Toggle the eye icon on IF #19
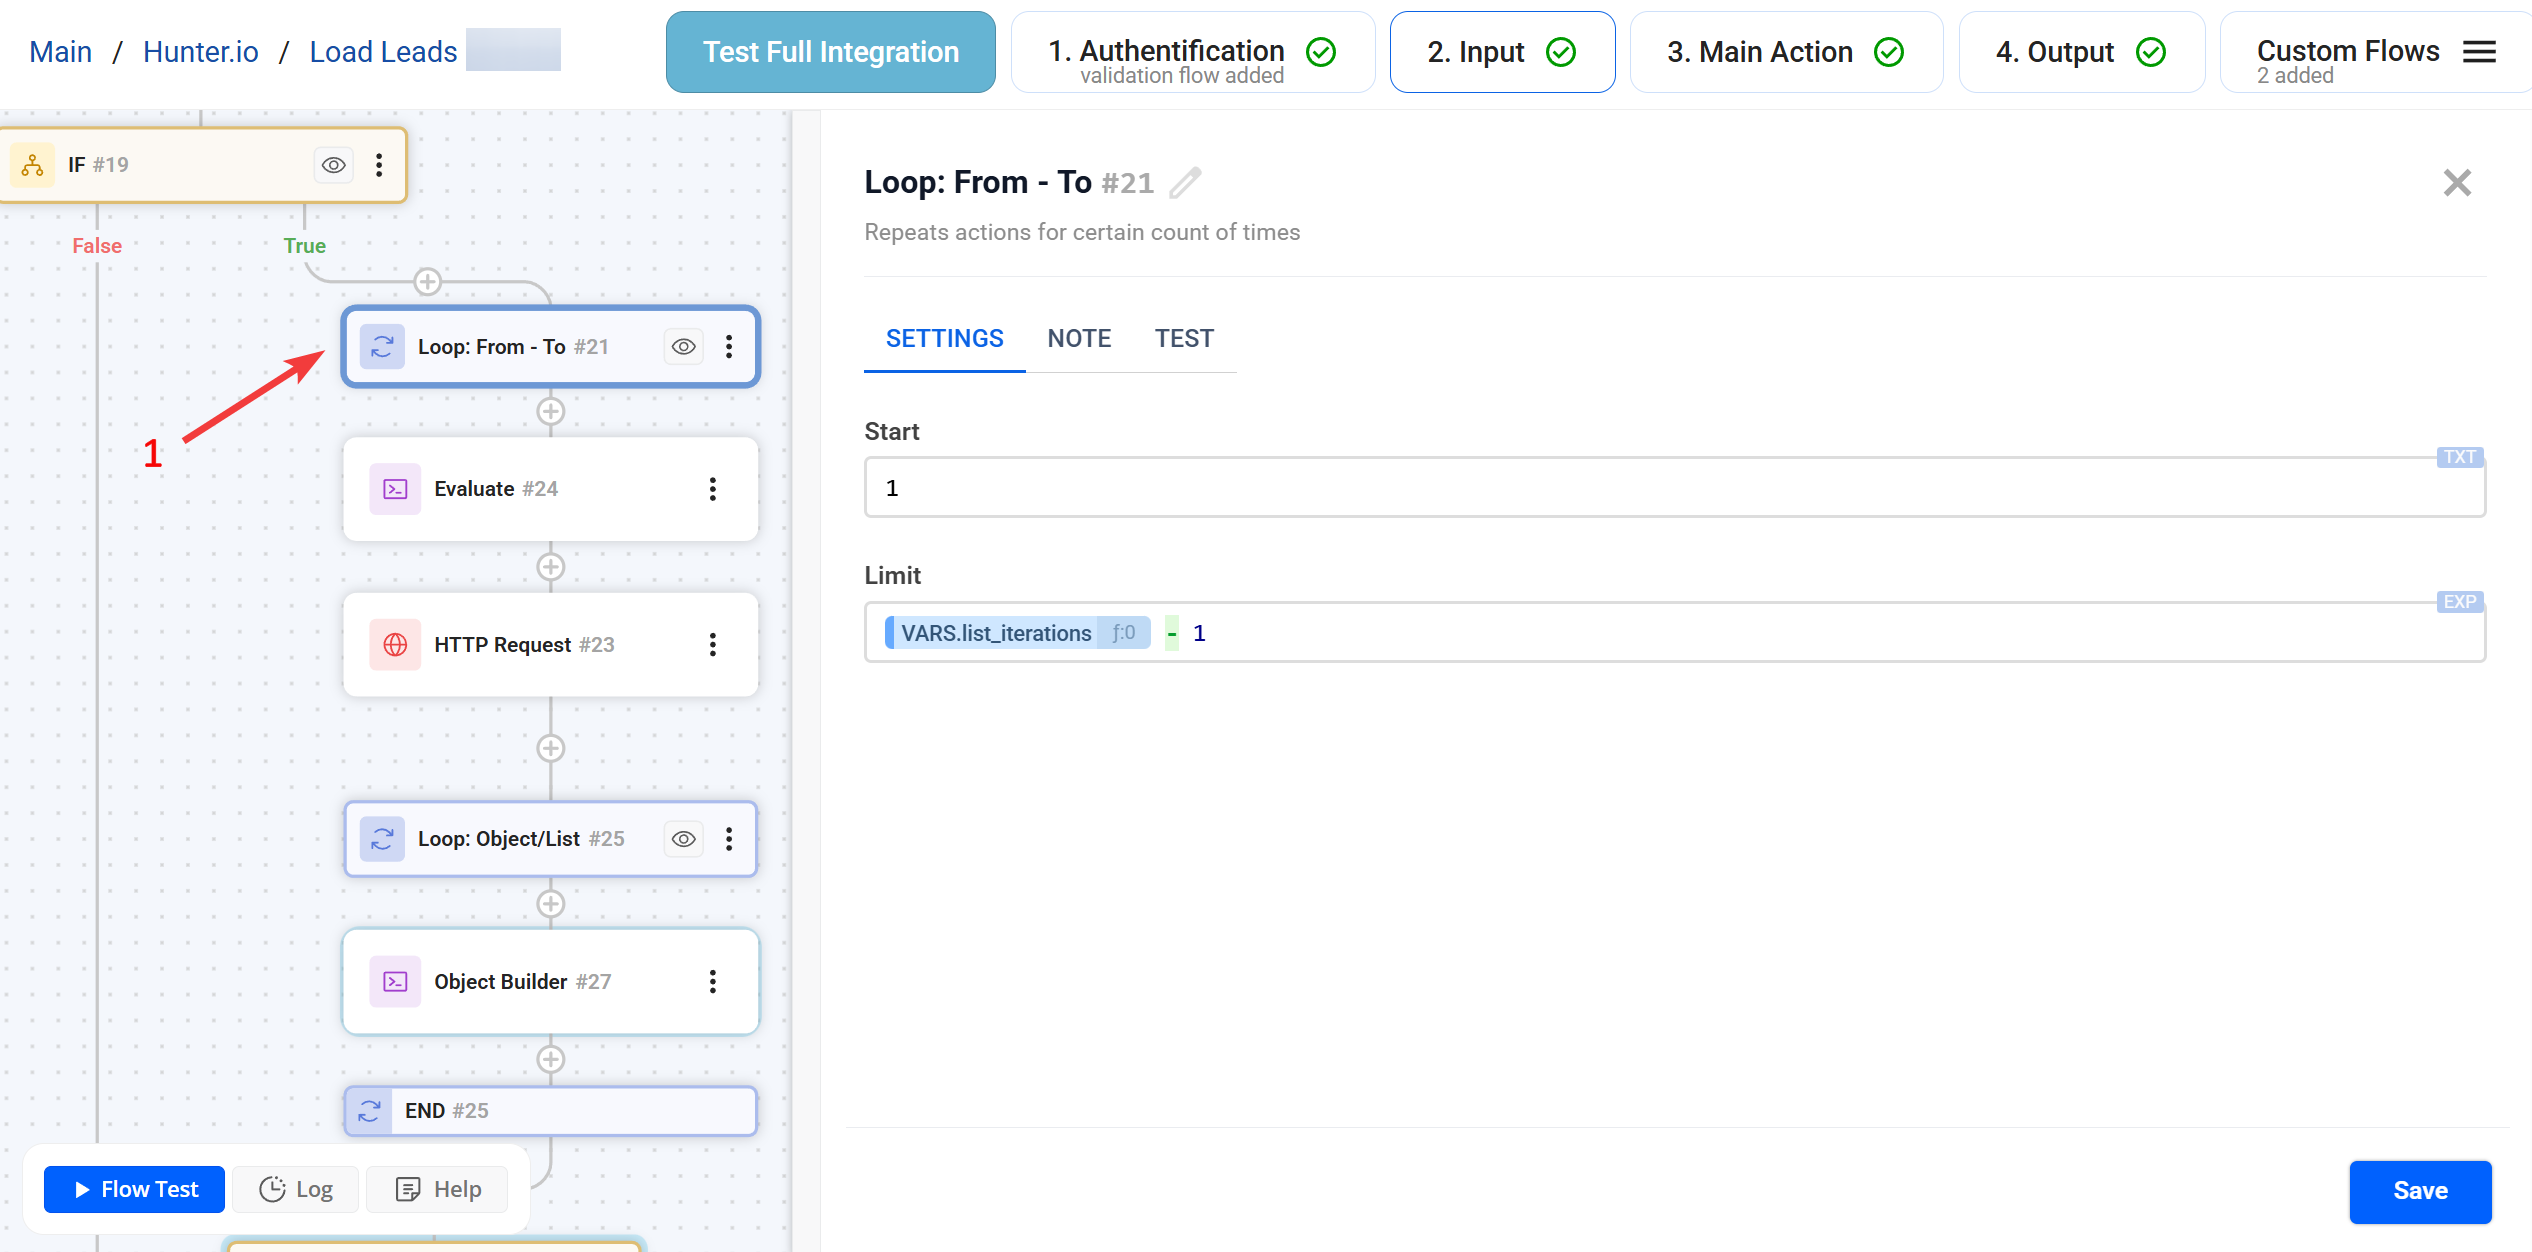 [333, 164]
